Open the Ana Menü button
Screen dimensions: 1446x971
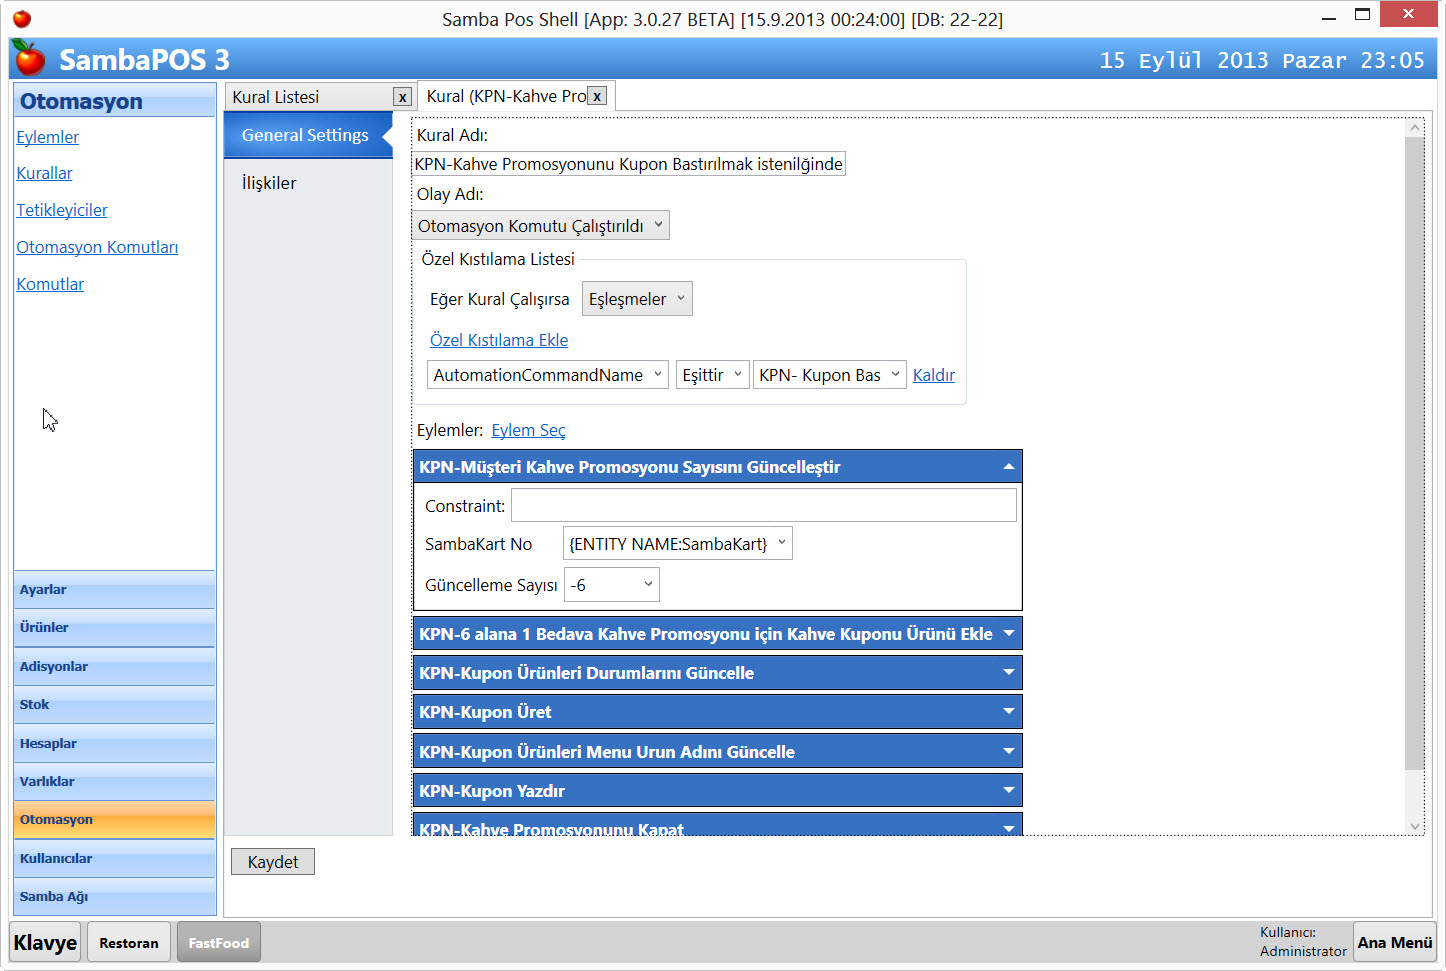(1394, 942)
